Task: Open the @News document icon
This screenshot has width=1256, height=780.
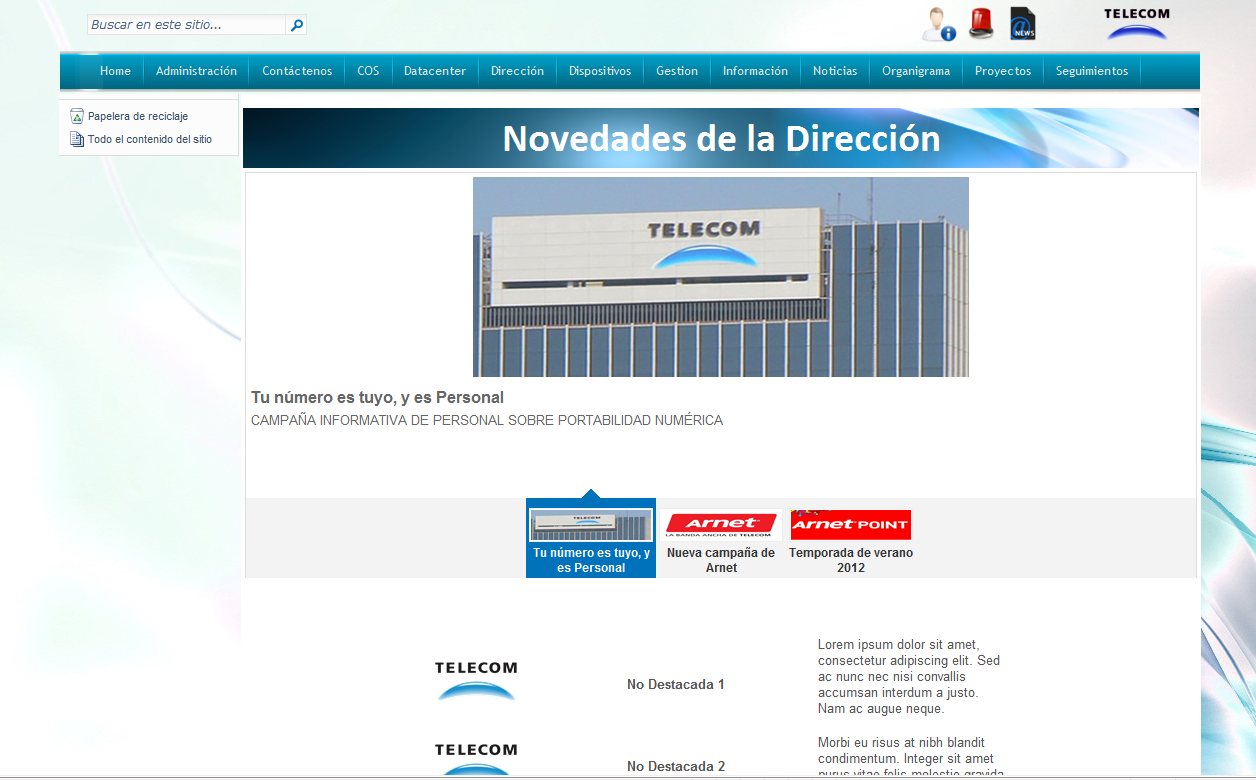Action: 1022,23
